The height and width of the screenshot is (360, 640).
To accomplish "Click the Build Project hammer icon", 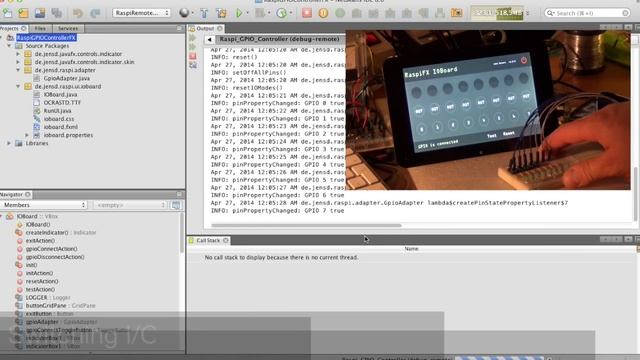I will (x=204, y=13).
